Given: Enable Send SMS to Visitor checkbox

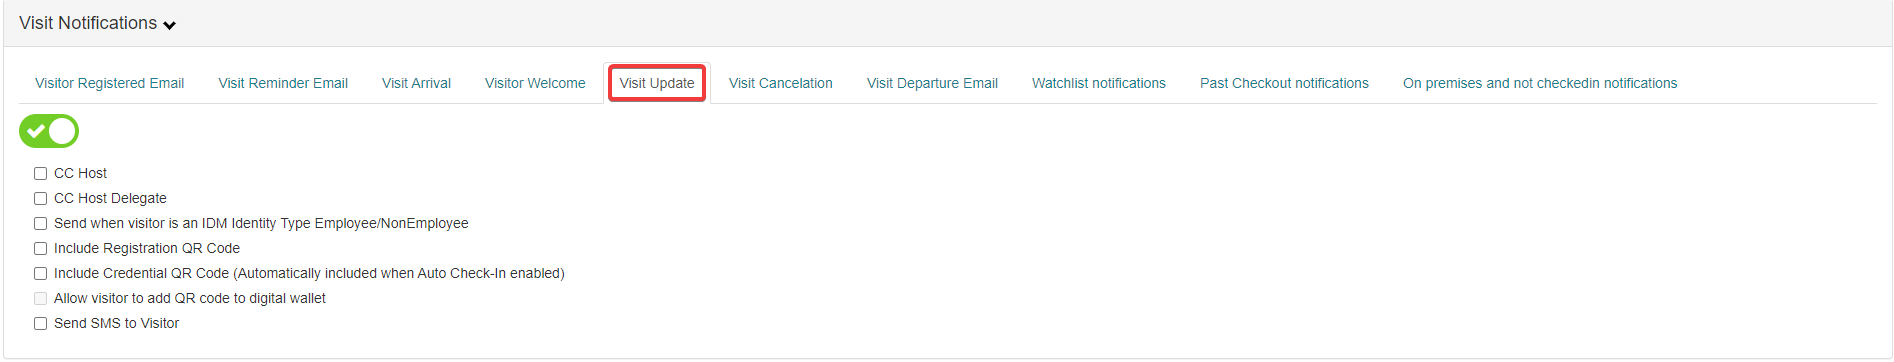Looking at the screenshot, I should (41, 324).
